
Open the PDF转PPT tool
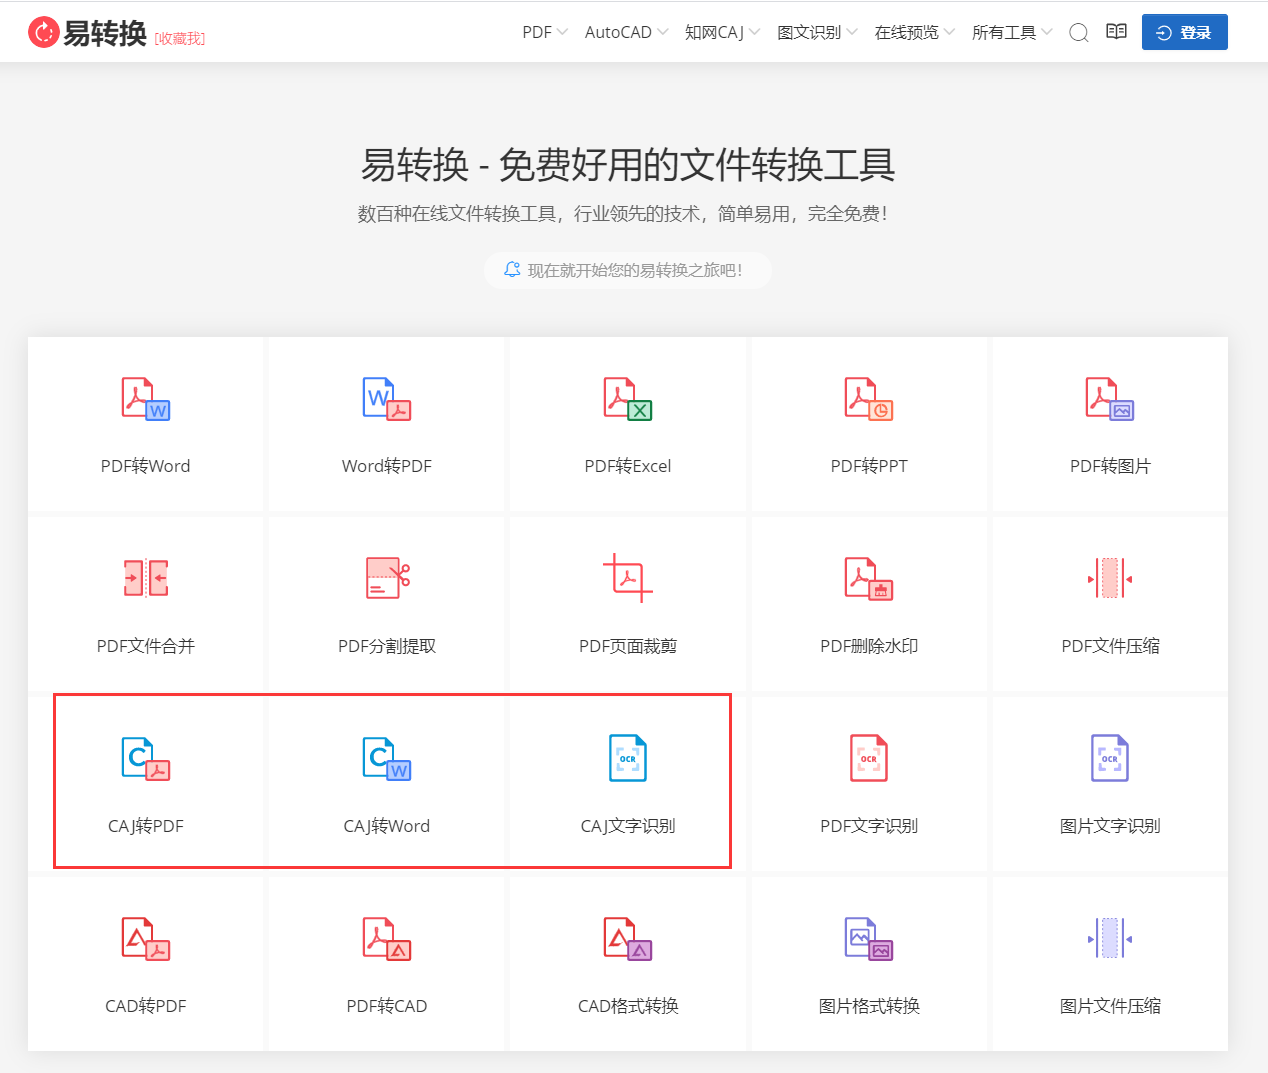pyautogui.click(x=868, y=425)
